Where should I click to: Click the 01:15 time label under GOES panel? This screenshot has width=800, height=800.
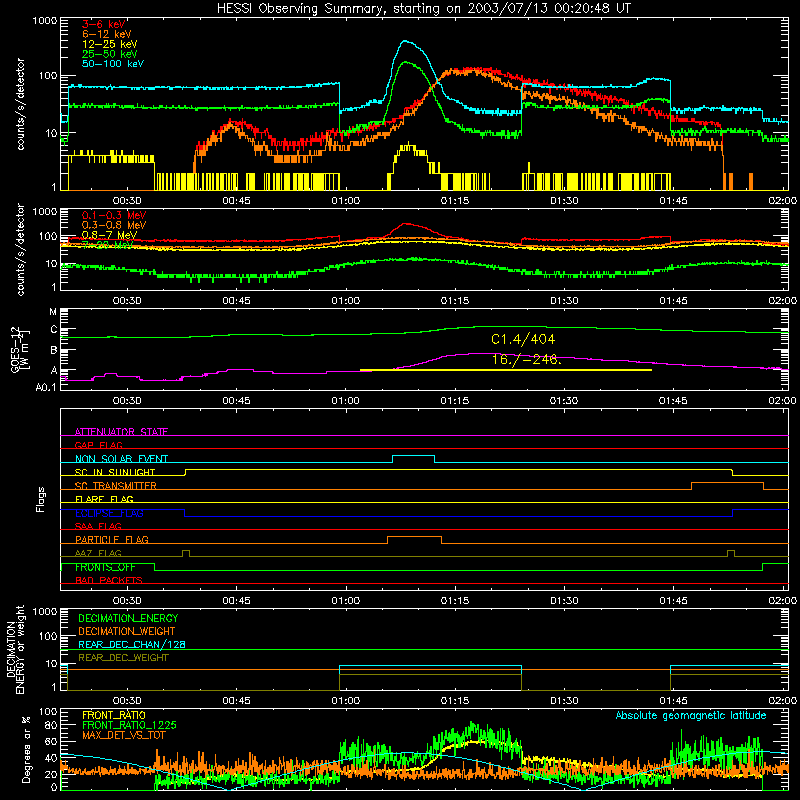(455, 401)
